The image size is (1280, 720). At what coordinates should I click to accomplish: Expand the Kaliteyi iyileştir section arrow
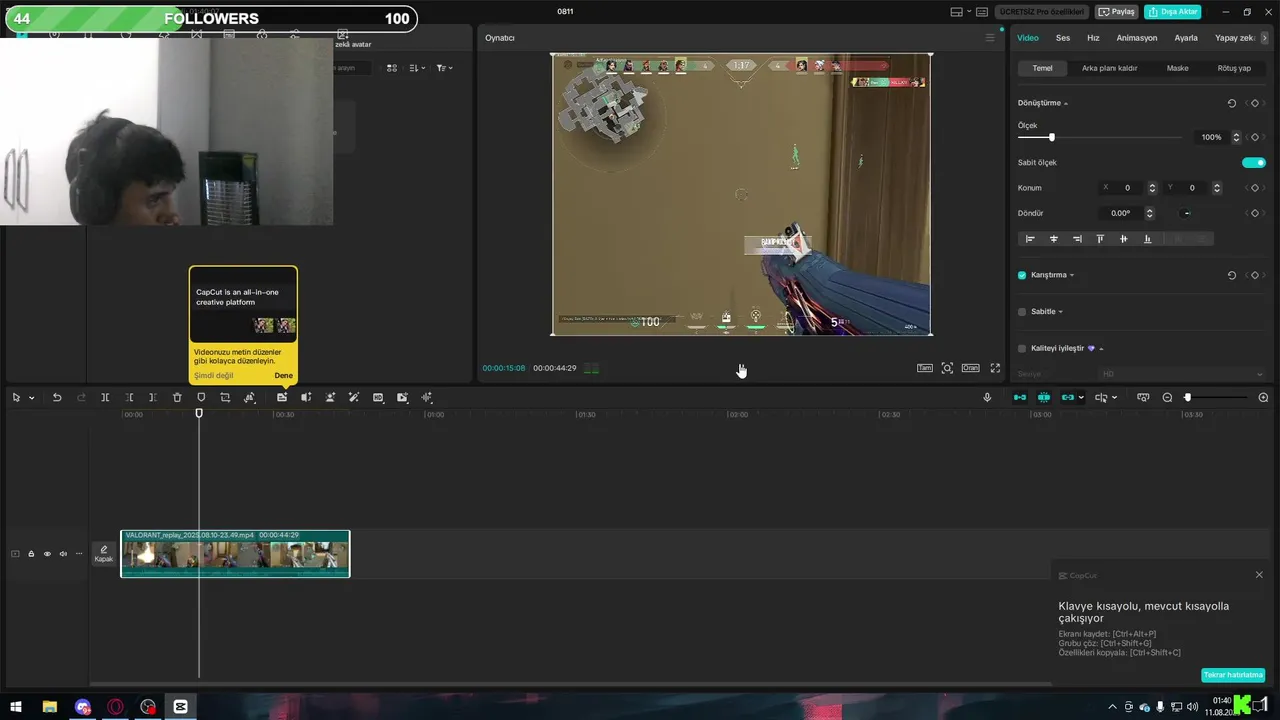coord(1101,349)
